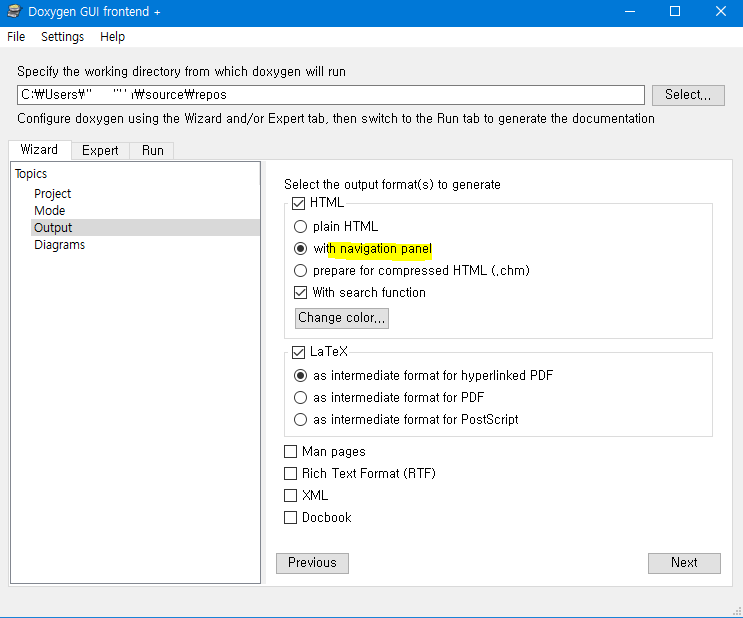Image resolution: width=743 pixels, height=618 pixels.
Task: Enable the Rich Text Format (RTF) checkbox
Action: coord(290,473)
